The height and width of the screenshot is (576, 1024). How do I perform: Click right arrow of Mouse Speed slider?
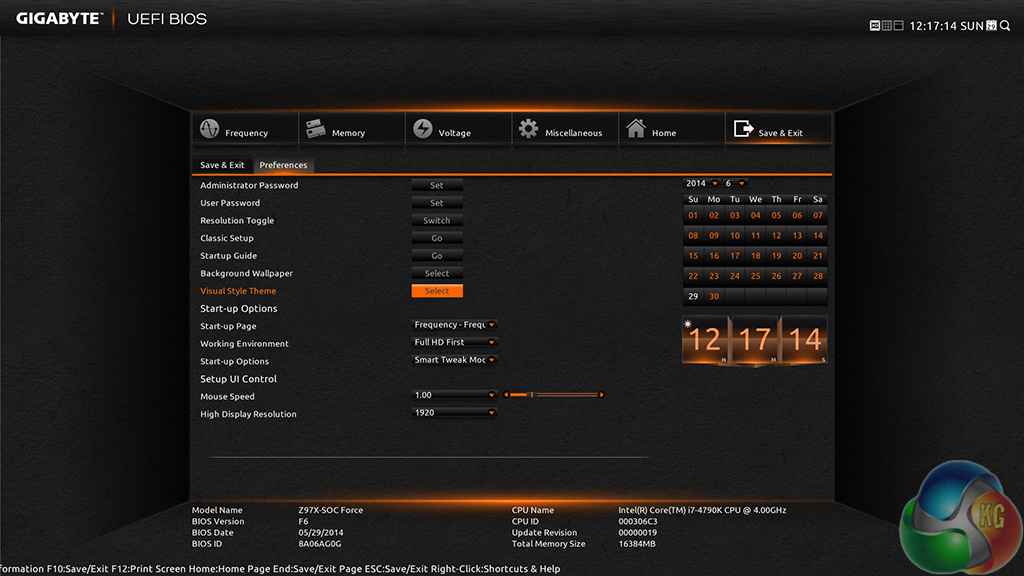pyautogui.click(x=601, y=395)
